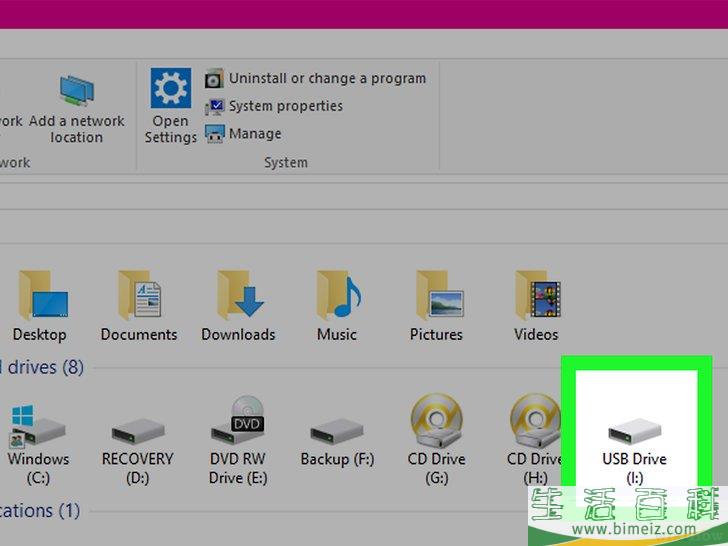
Task: Open the Desktop folder
Action: (x=40, y=298)
